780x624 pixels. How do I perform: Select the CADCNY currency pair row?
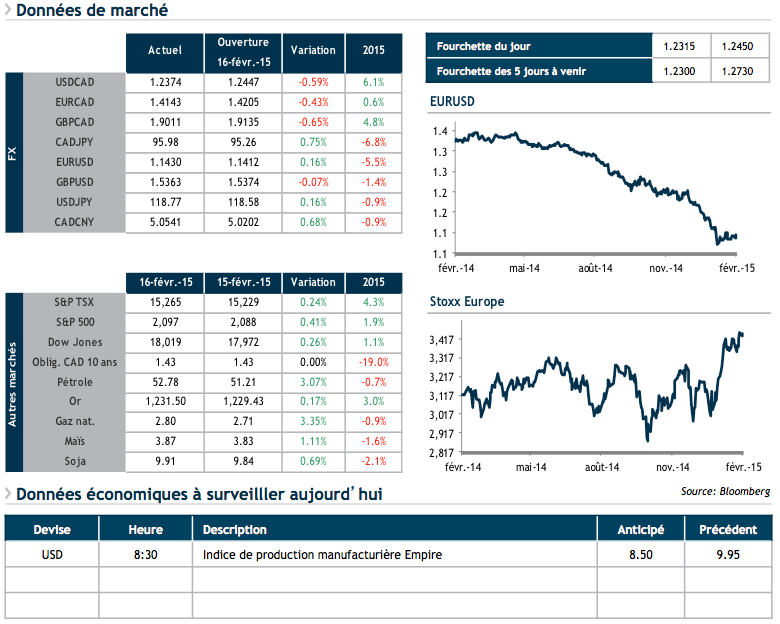click(x=75, y=222)
